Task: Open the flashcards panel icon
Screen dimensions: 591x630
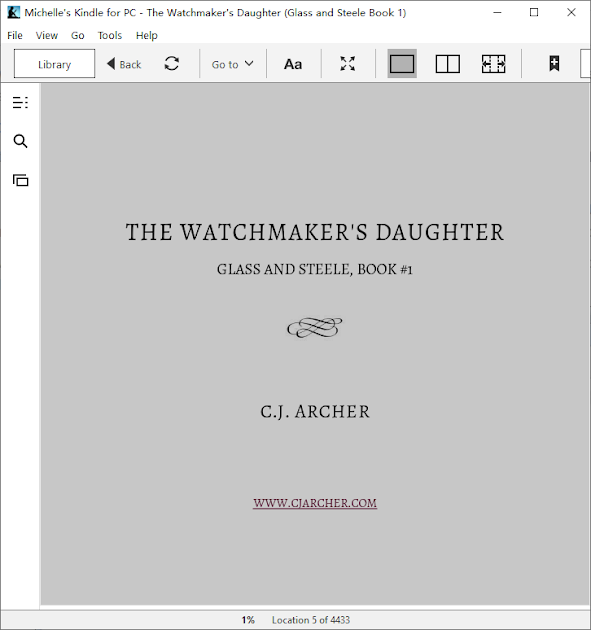Action: click(20, 180)
